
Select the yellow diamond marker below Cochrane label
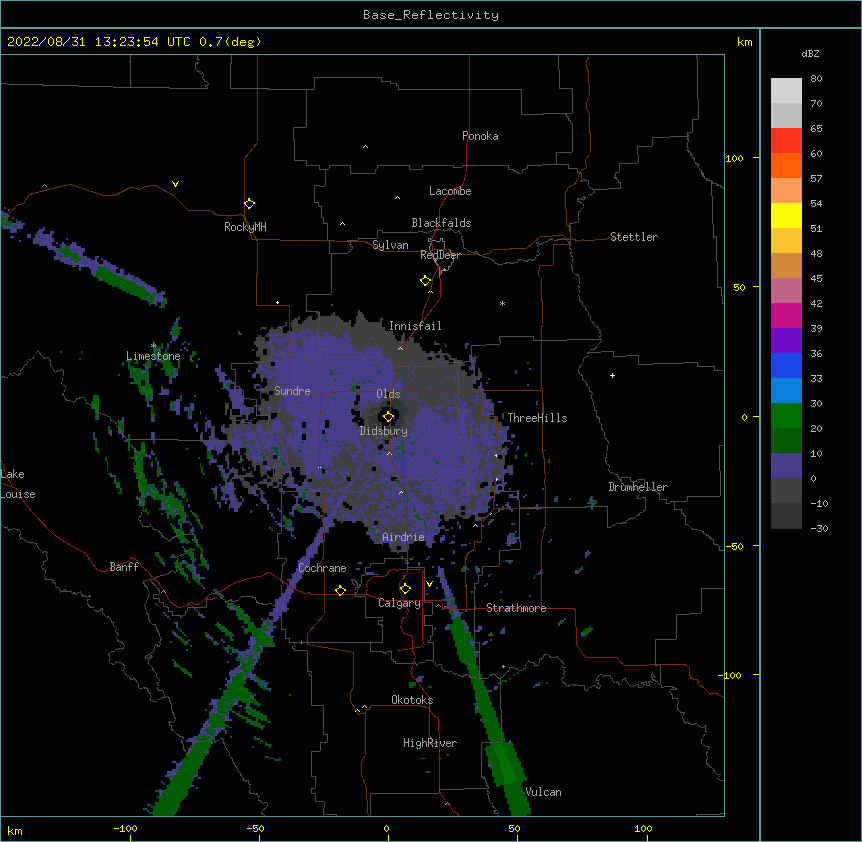point(340,590)
